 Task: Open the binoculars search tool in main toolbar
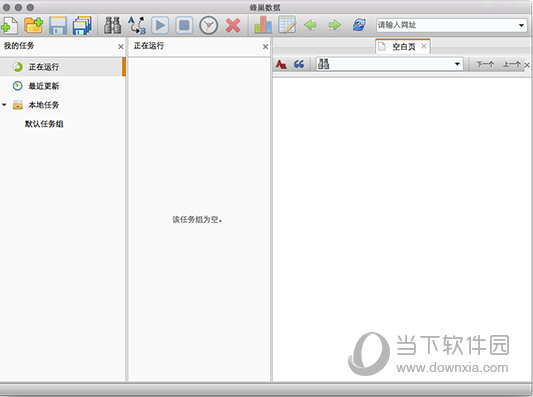tap(112, 25)
